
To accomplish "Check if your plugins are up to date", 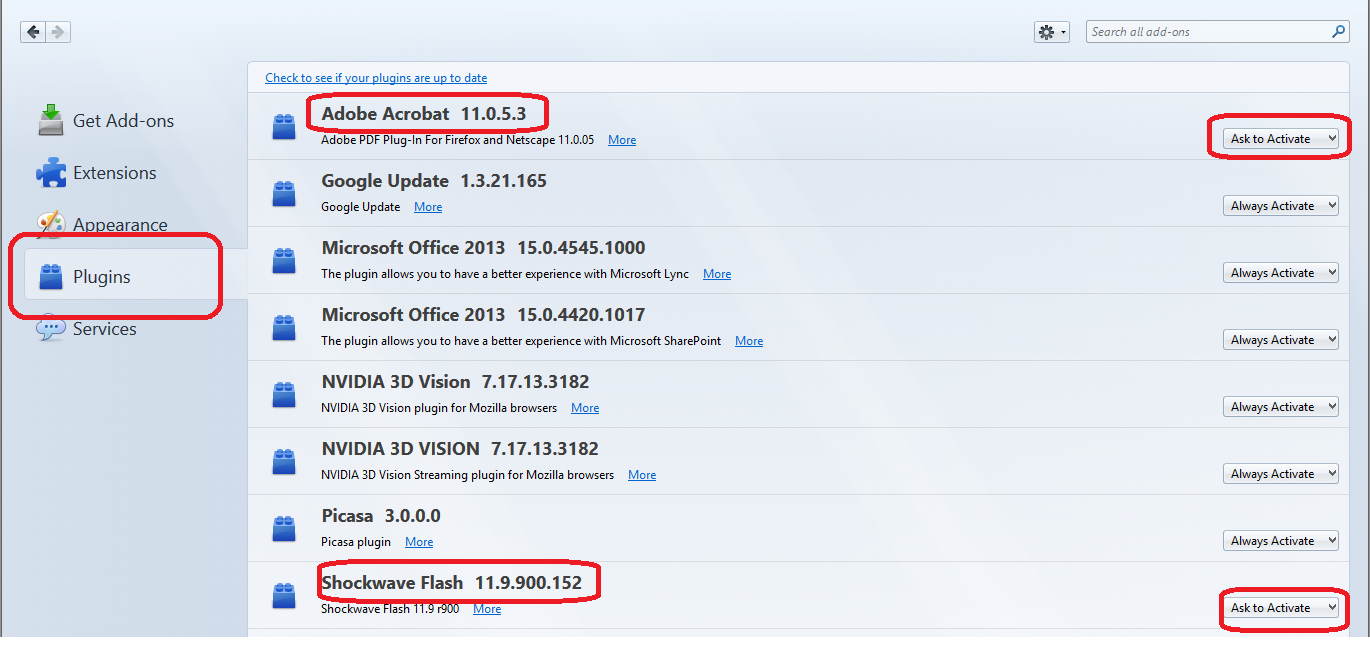I will click(x=376, y=78).
